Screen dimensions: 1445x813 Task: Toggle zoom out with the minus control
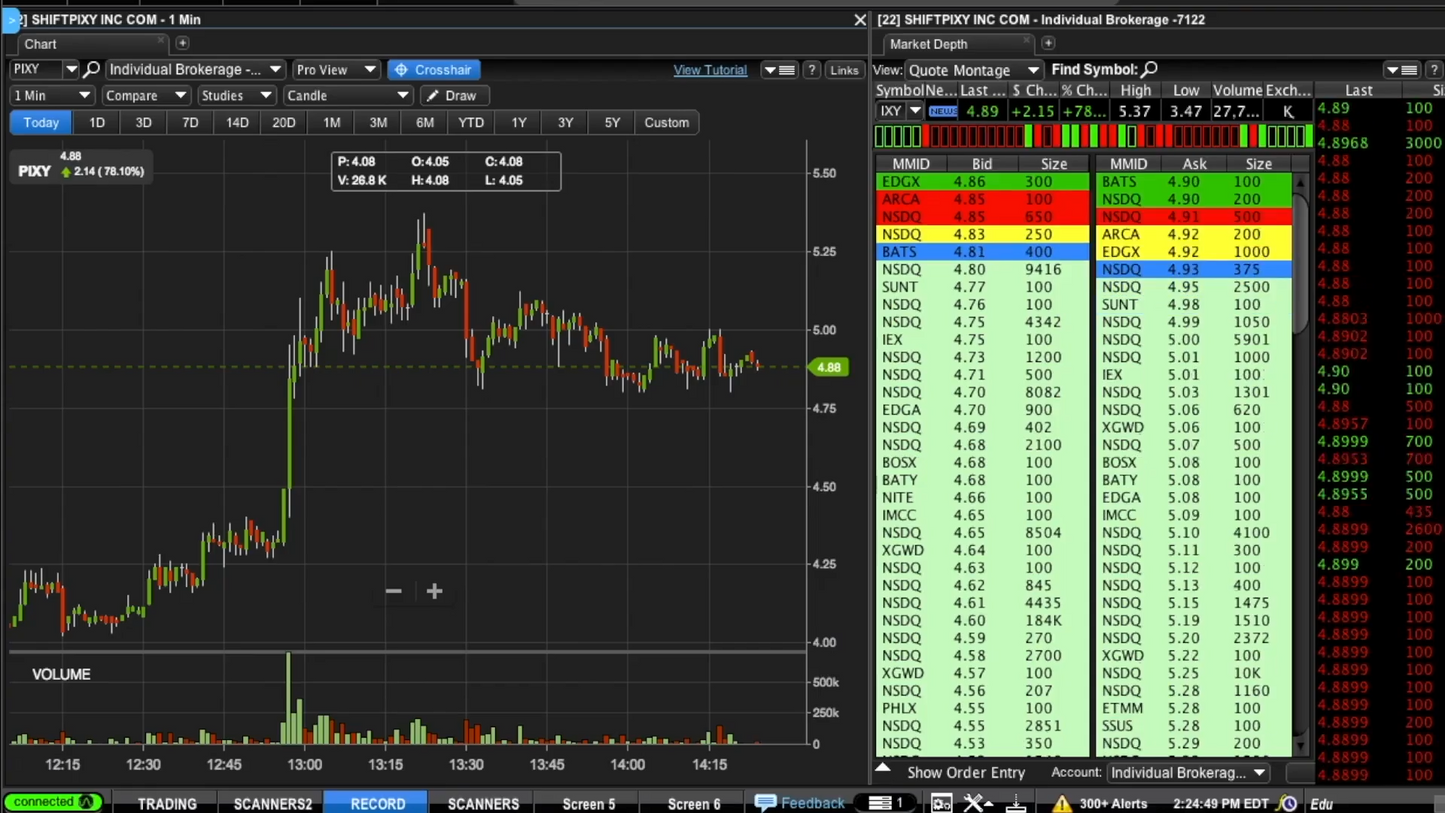tap(393, 591)
